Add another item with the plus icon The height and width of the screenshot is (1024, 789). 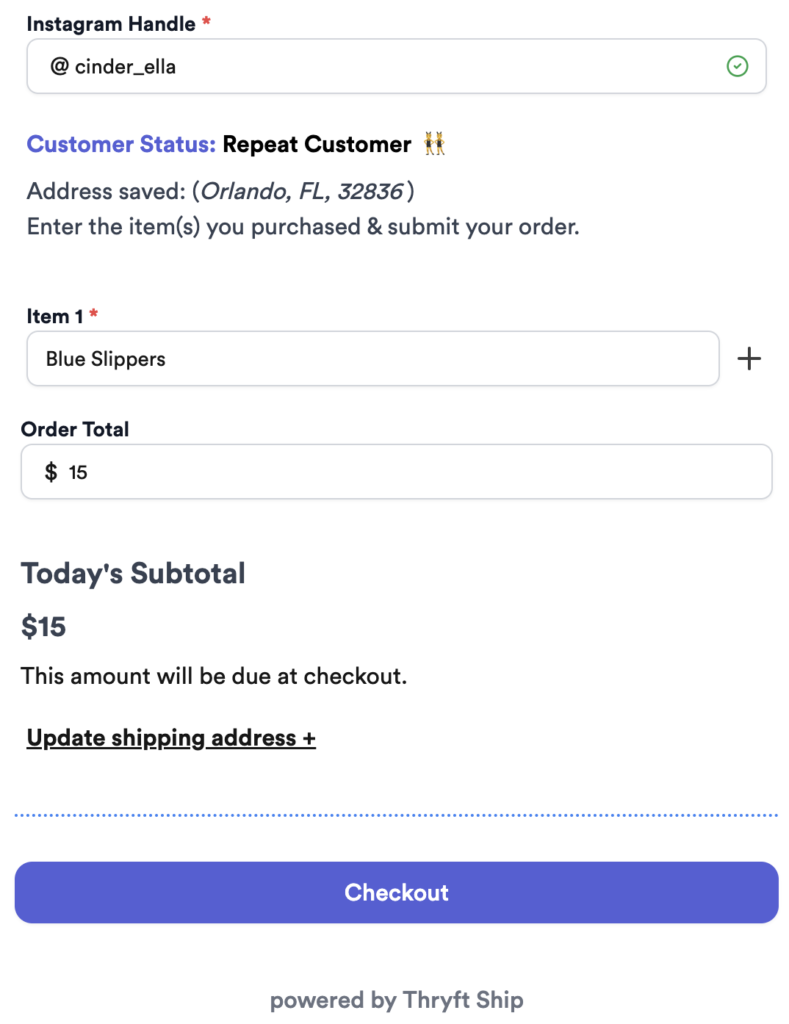(x=749, y=359)
